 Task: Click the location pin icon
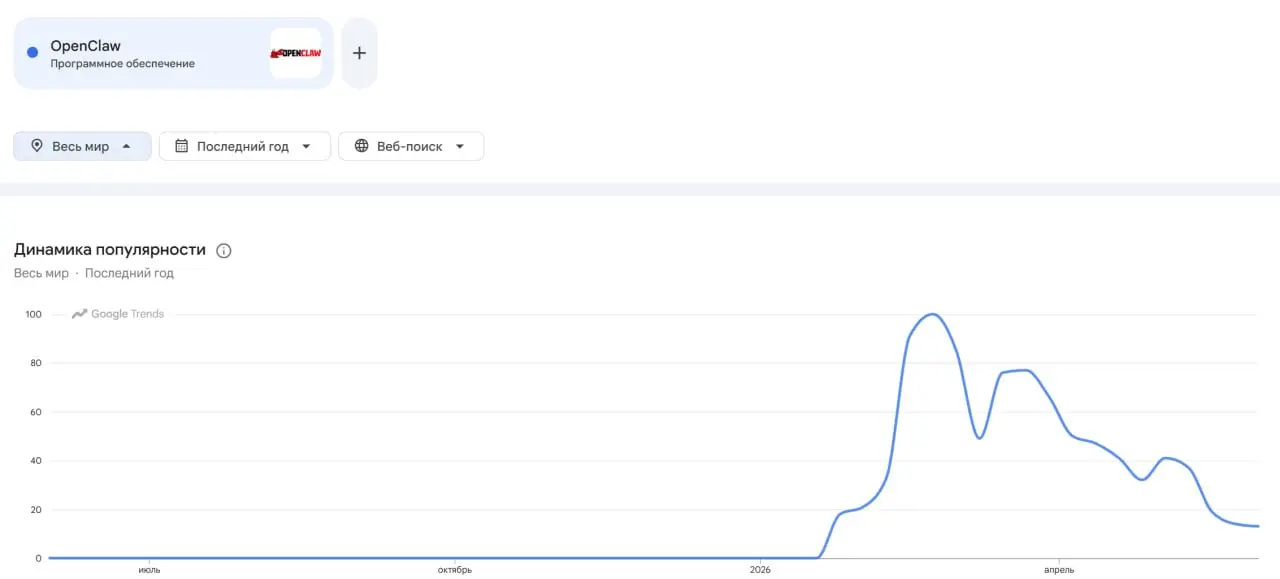pos(37,146)
